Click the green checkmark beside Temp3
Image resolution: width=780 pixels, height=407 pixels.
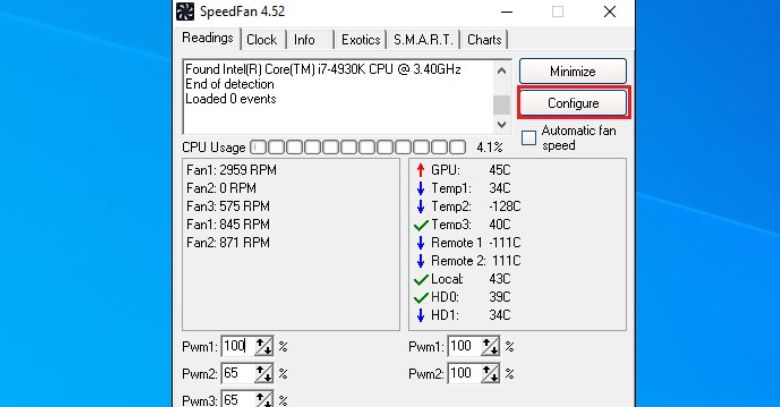[420, 225]
